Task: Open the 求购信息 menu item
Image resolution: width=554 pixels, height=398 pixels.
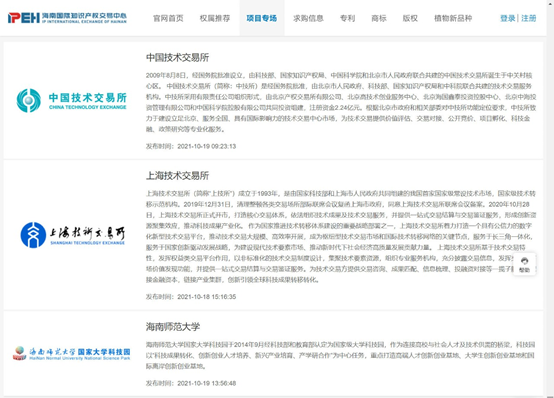Action: click(x=308, y=18)
